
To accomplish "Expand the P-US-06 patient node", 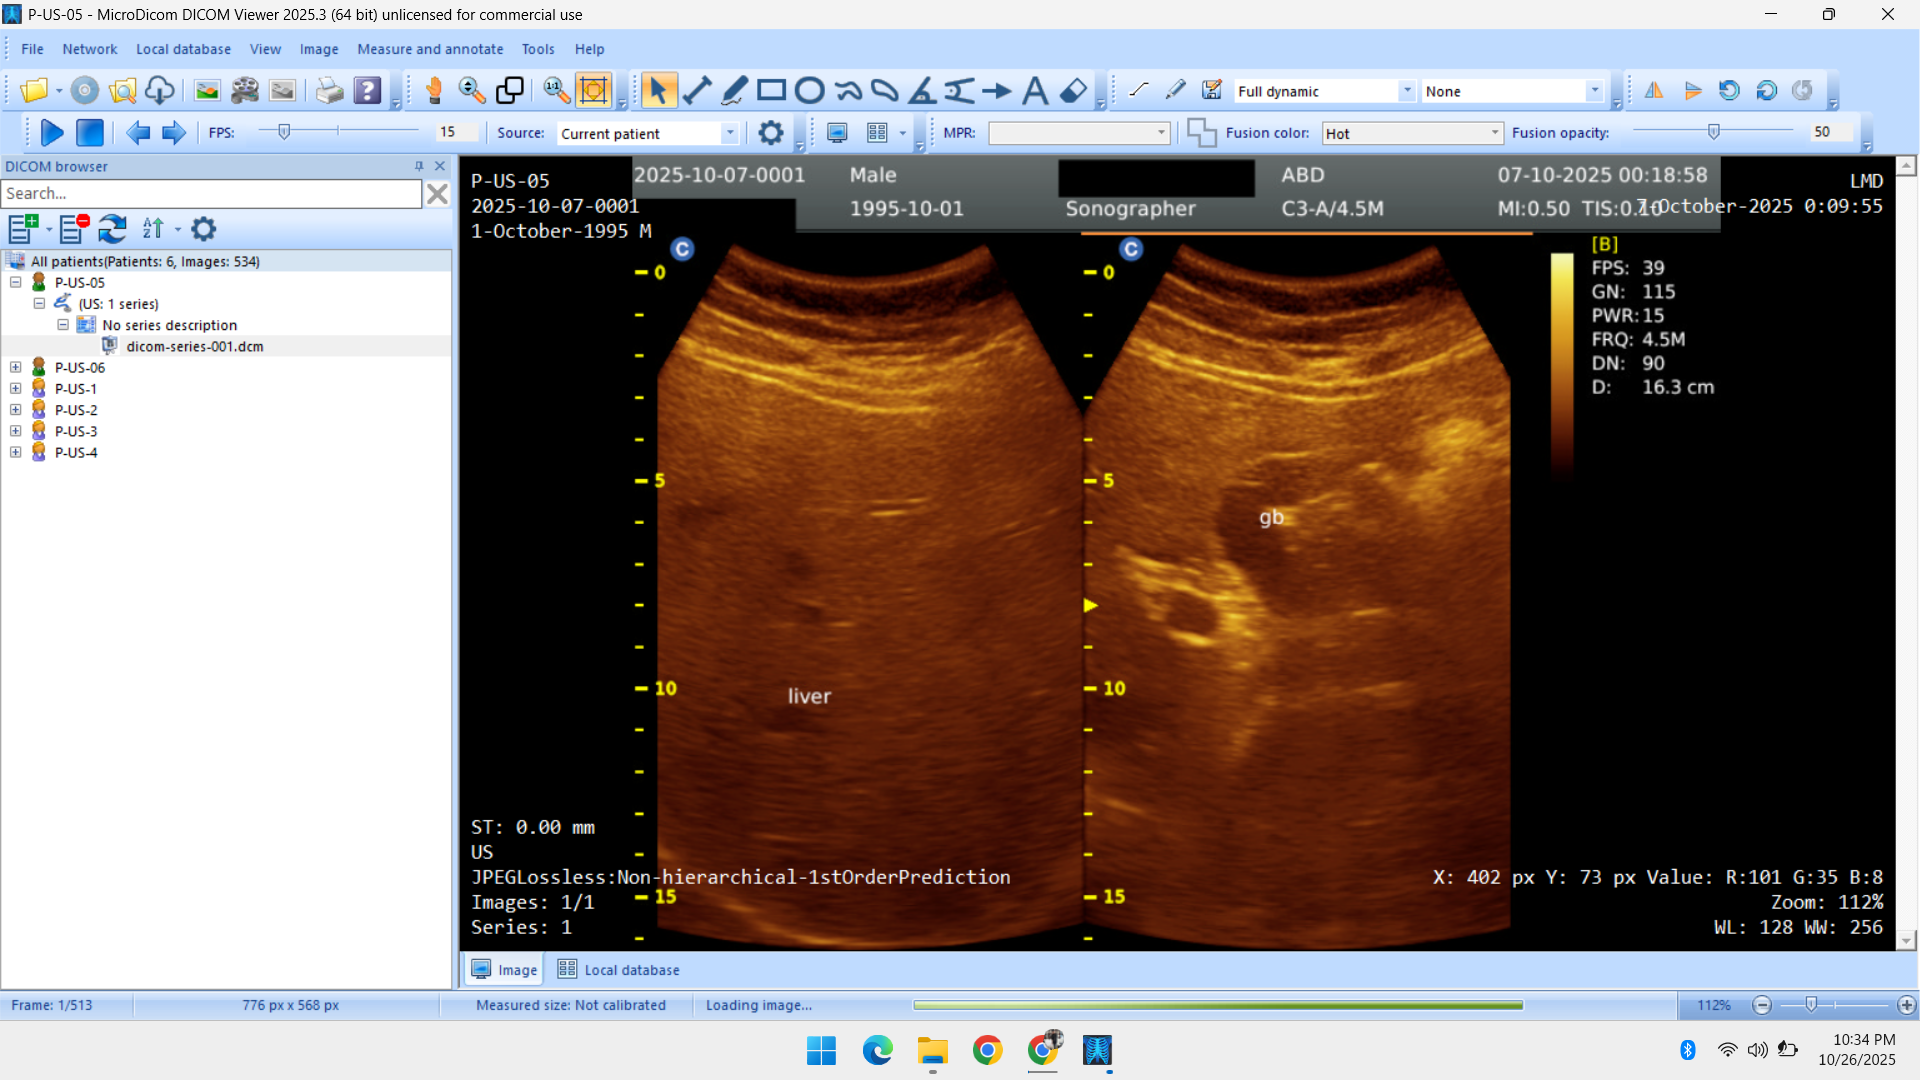I will 16,367.
